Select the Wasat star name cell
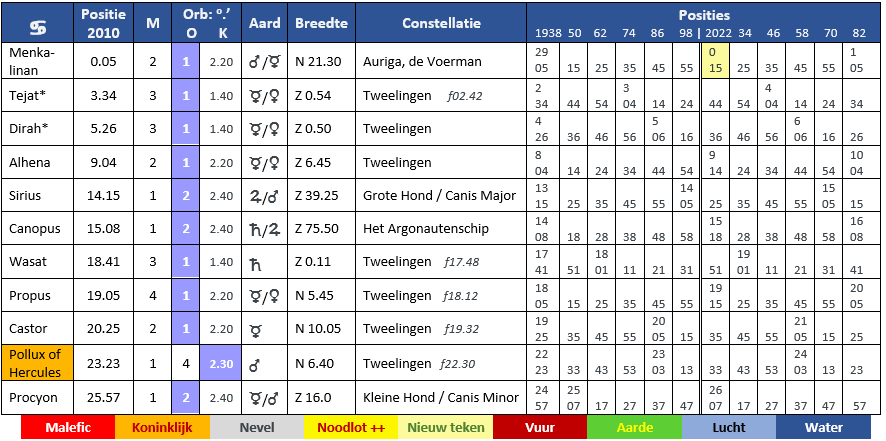 tap(37, 262)
